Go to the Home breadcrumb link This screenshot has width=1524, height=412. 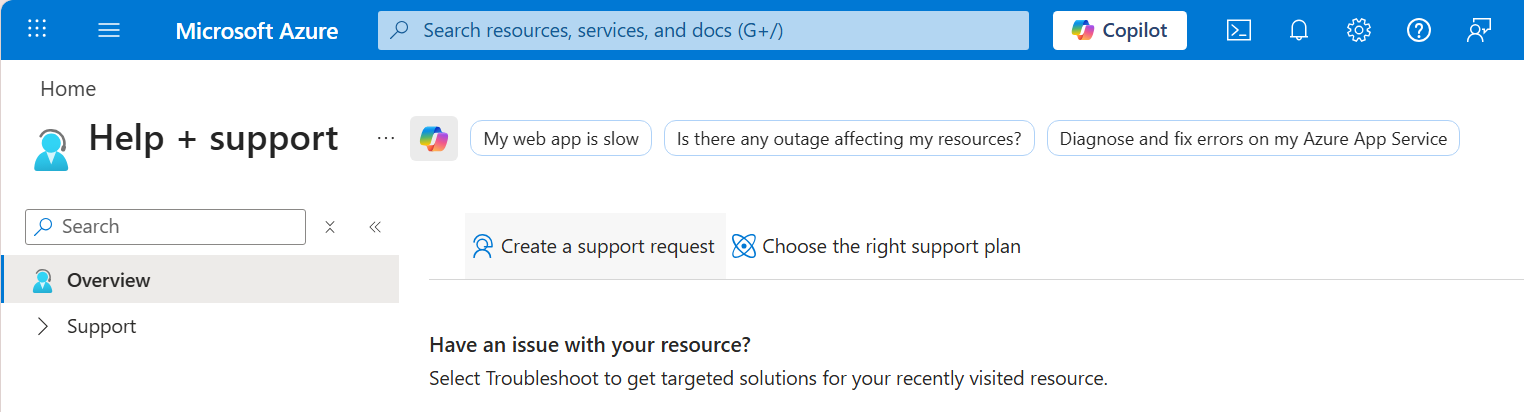[68, 89]
